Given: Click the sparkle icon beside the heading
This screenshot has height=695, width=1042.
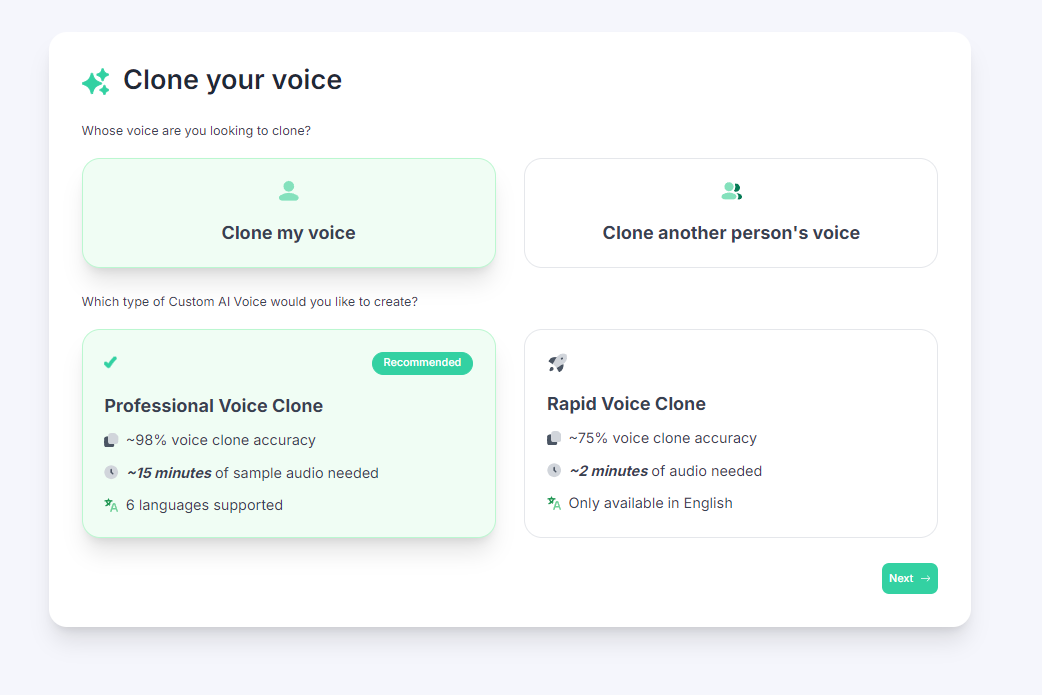Looking at the screenshot, I should (95, 80).
